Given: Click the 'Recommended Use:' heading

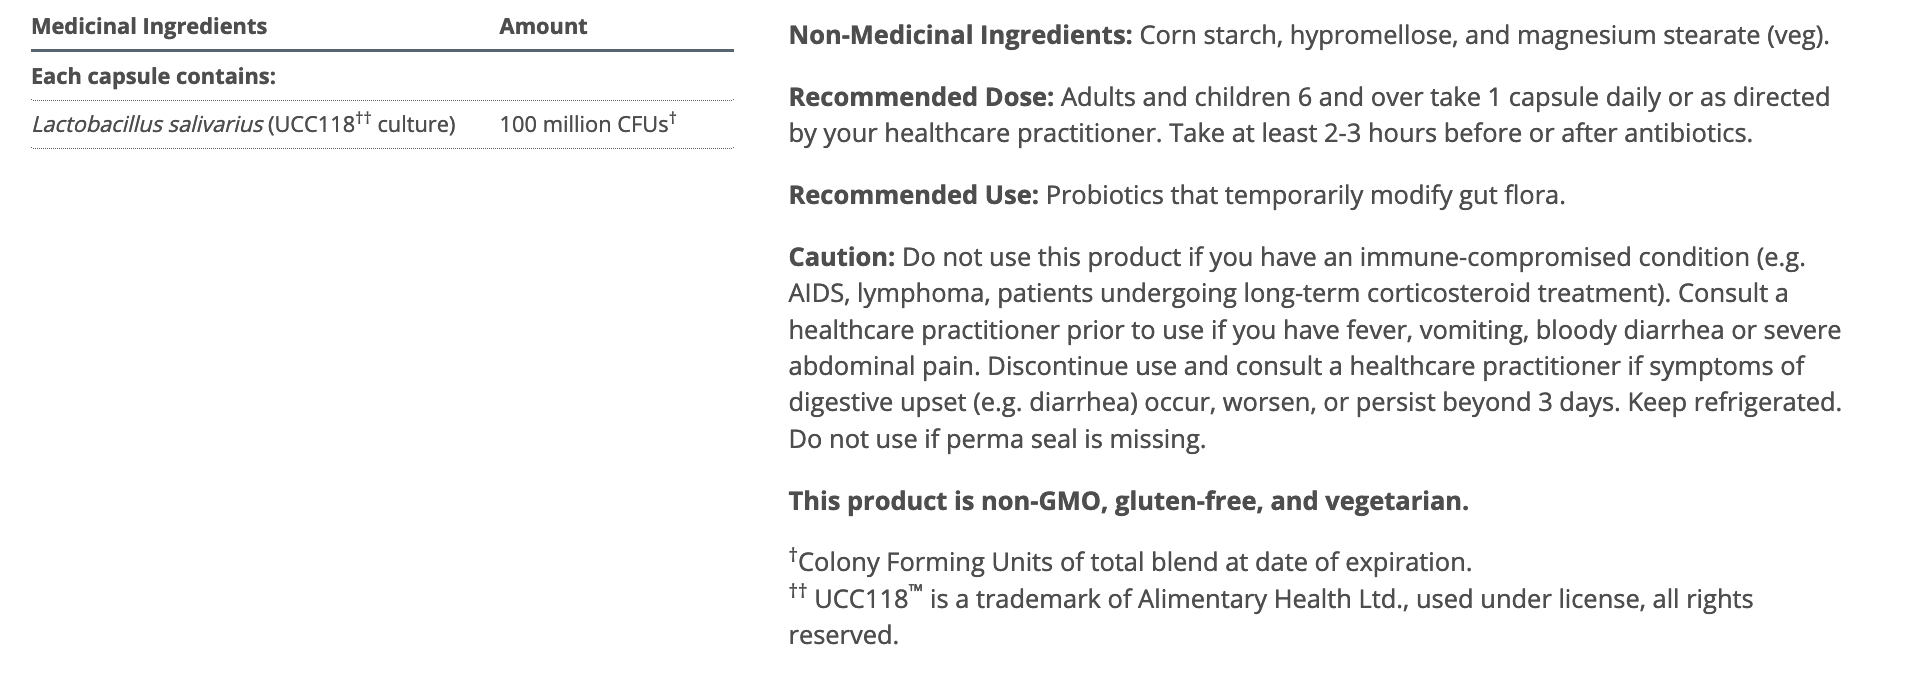Looking at the screenshot, I should pos(913,194).
